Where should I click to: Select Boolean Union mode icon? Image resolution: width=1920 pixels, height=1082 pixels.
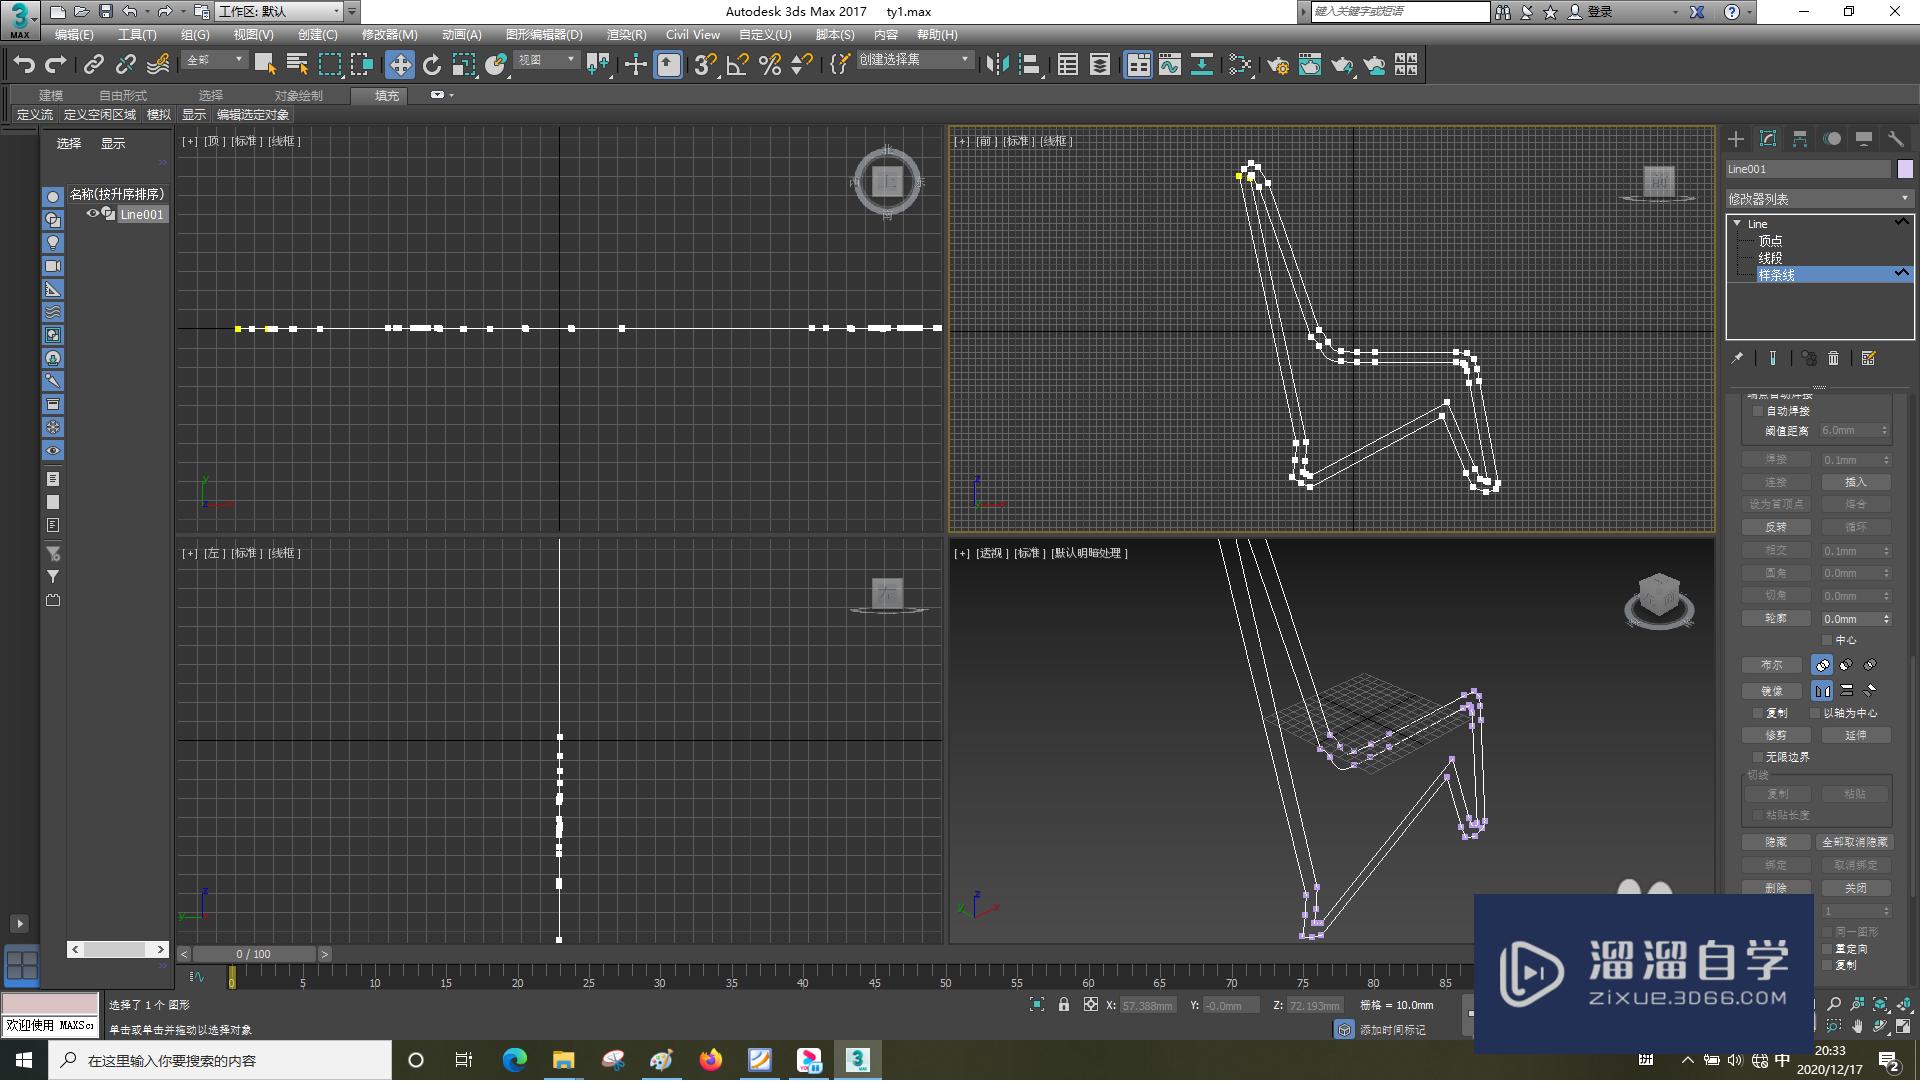1822,665
